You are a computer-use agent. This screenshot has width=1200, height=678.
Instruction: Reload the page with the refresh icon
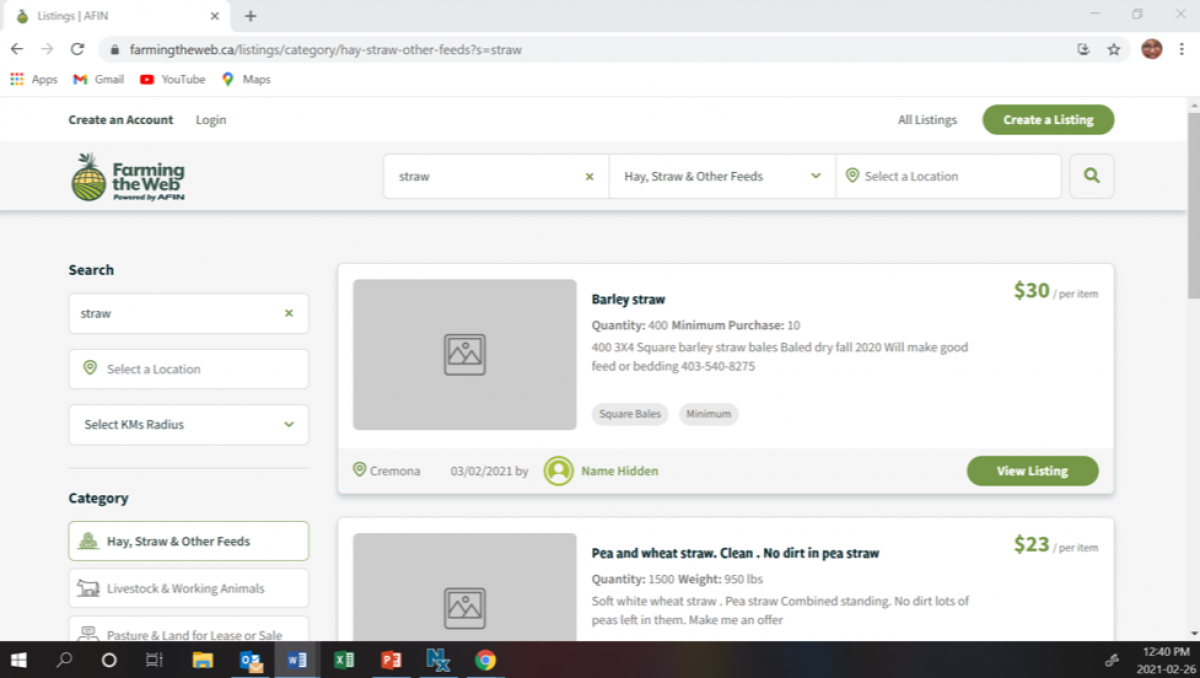pyautogui.click(x=77, y=49)
